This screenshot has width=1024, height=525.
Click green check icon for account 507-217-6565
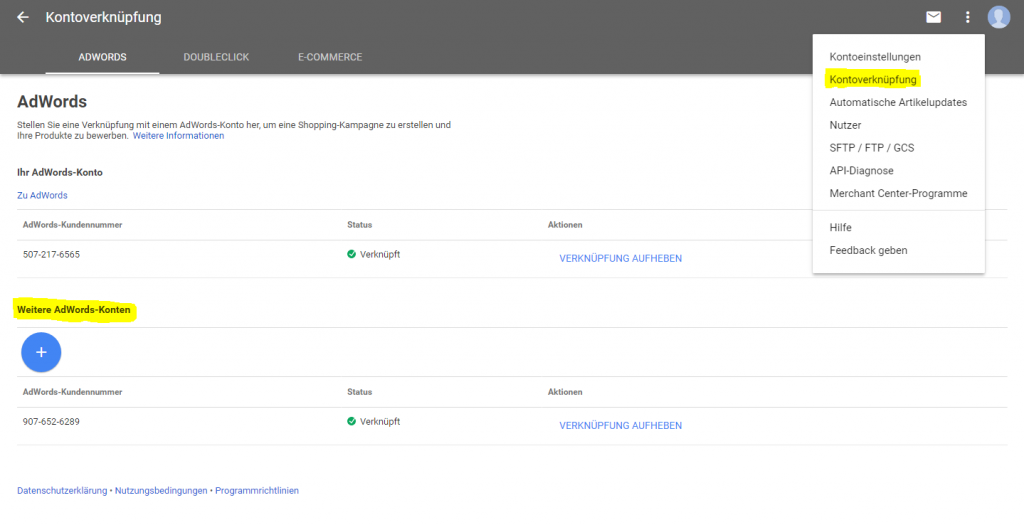pyautogui.click(x=351, y=254)
